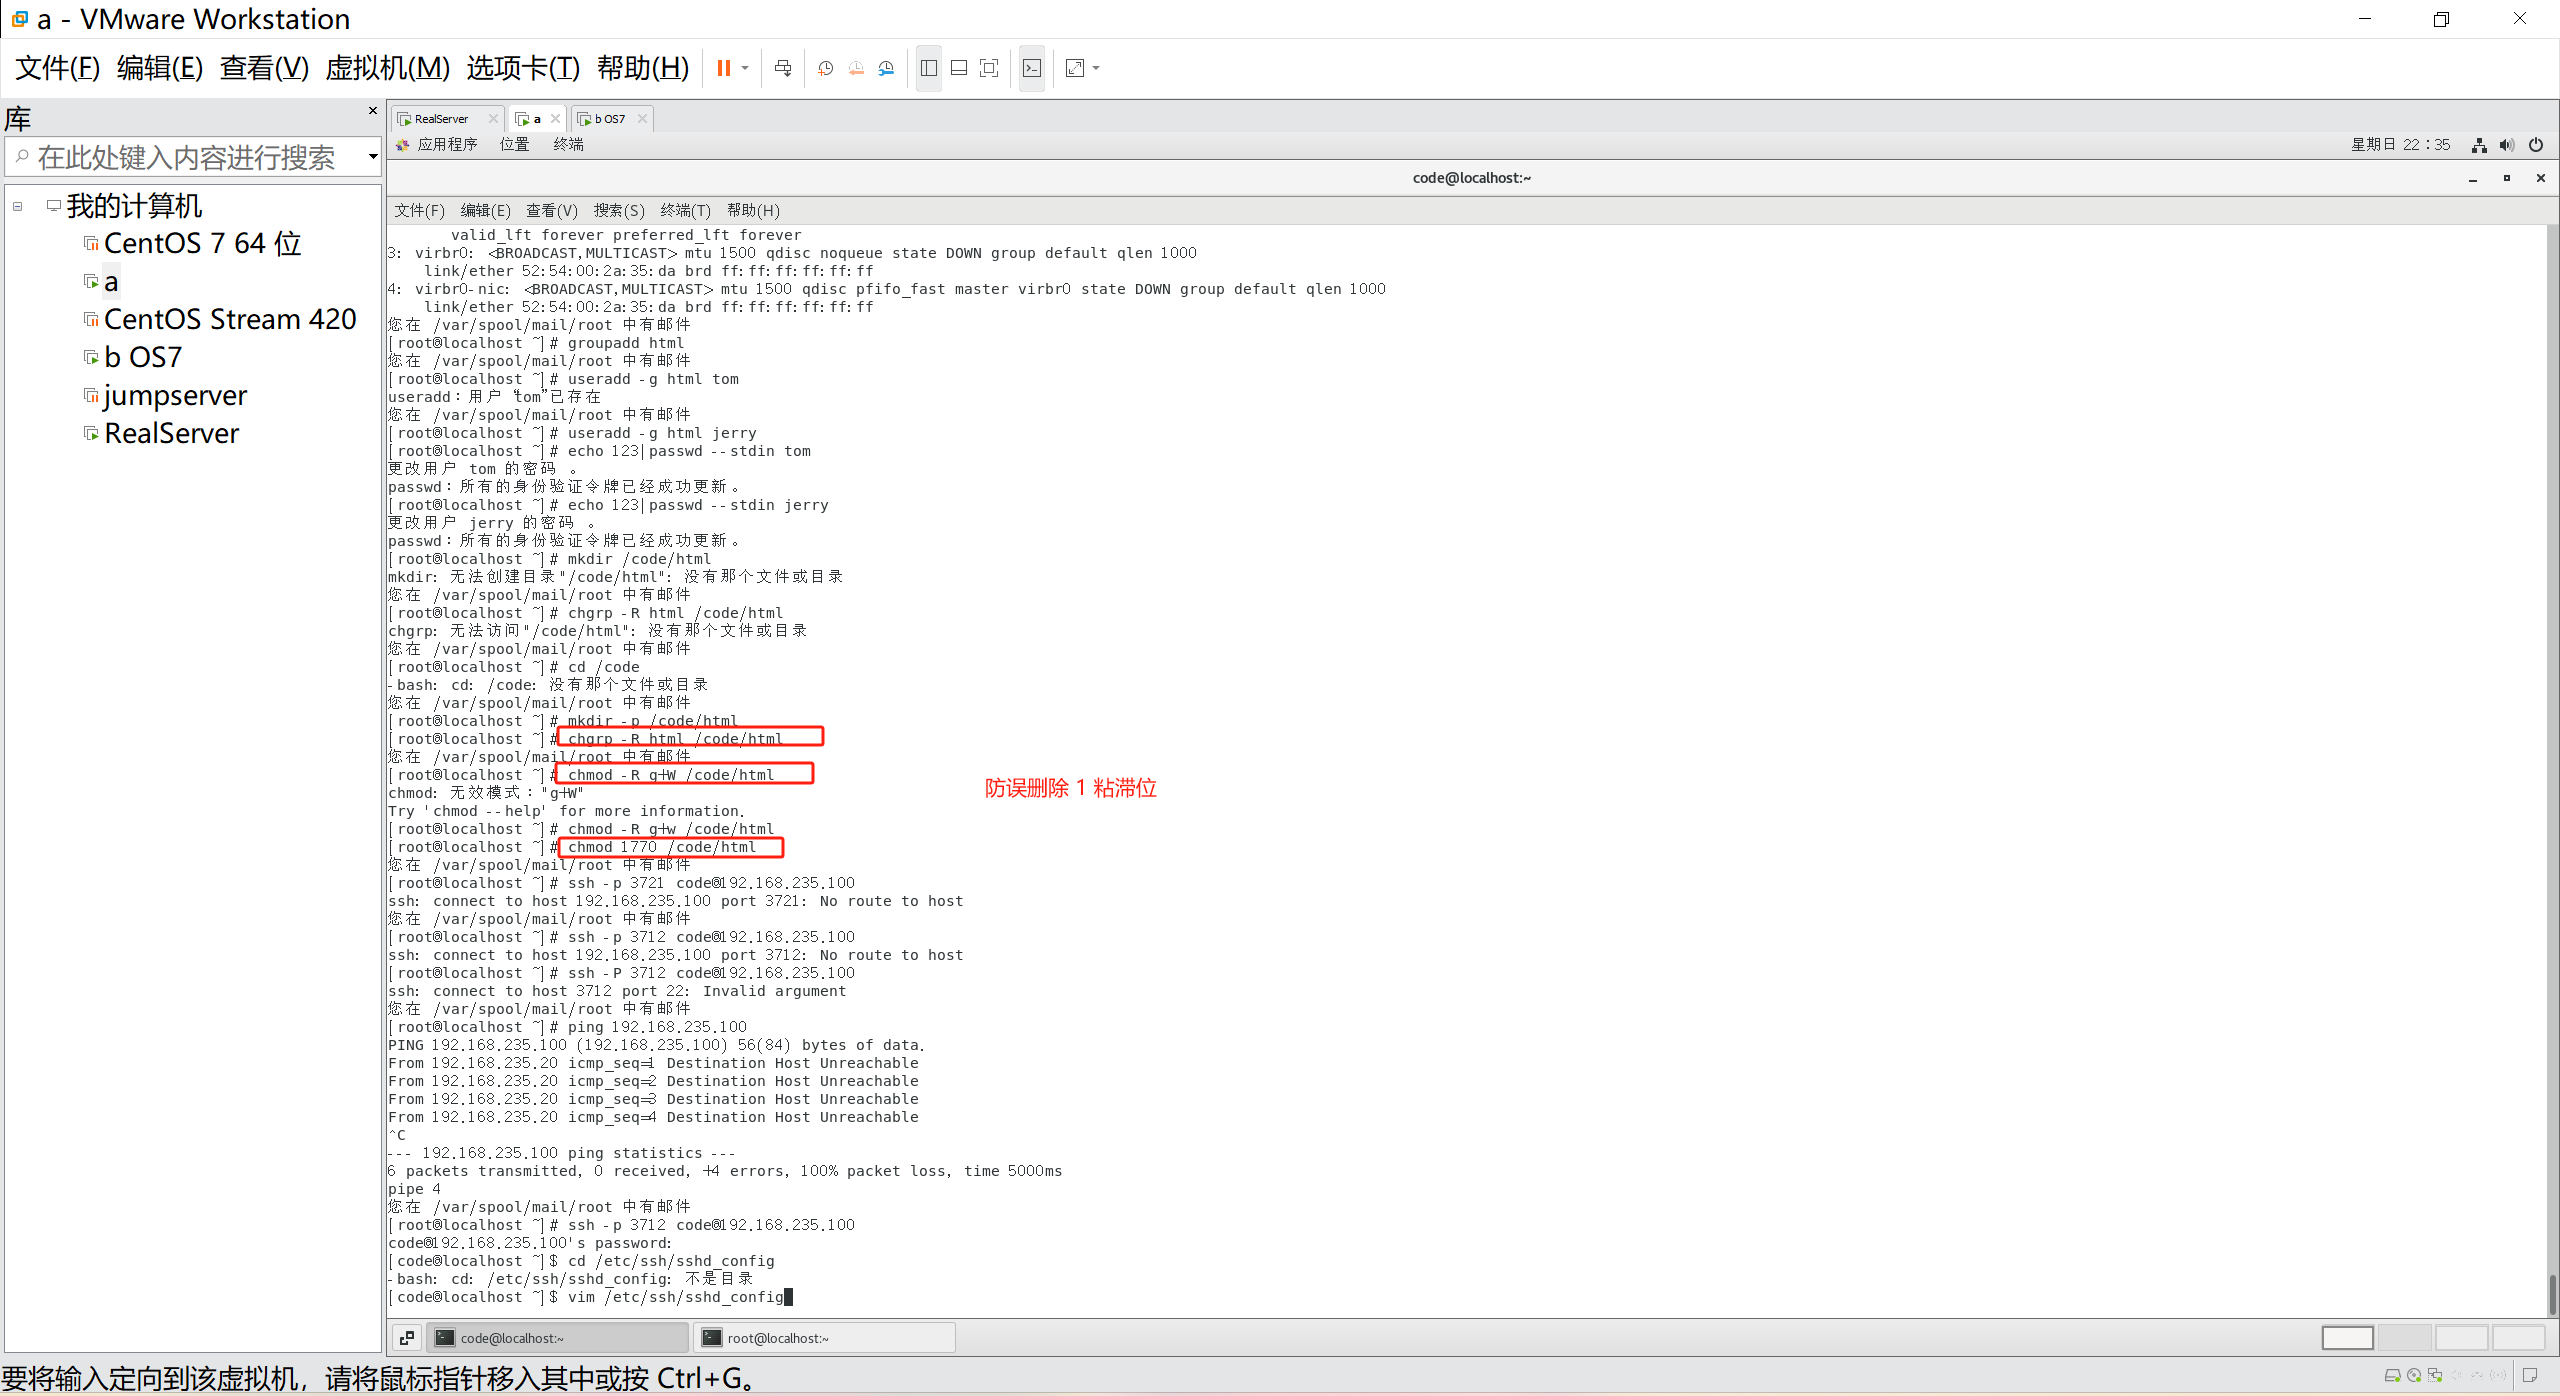Take a snapshot of the VM
The width and height of the screenshot is (2560, 1396).
[x=825, y=68]
